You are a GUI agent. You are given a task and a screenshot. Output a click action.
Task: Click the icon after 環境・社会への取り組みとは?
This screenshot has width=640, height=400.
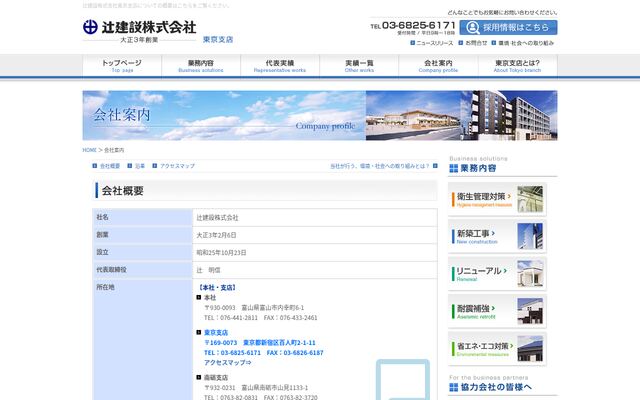(x=435, y=166)
